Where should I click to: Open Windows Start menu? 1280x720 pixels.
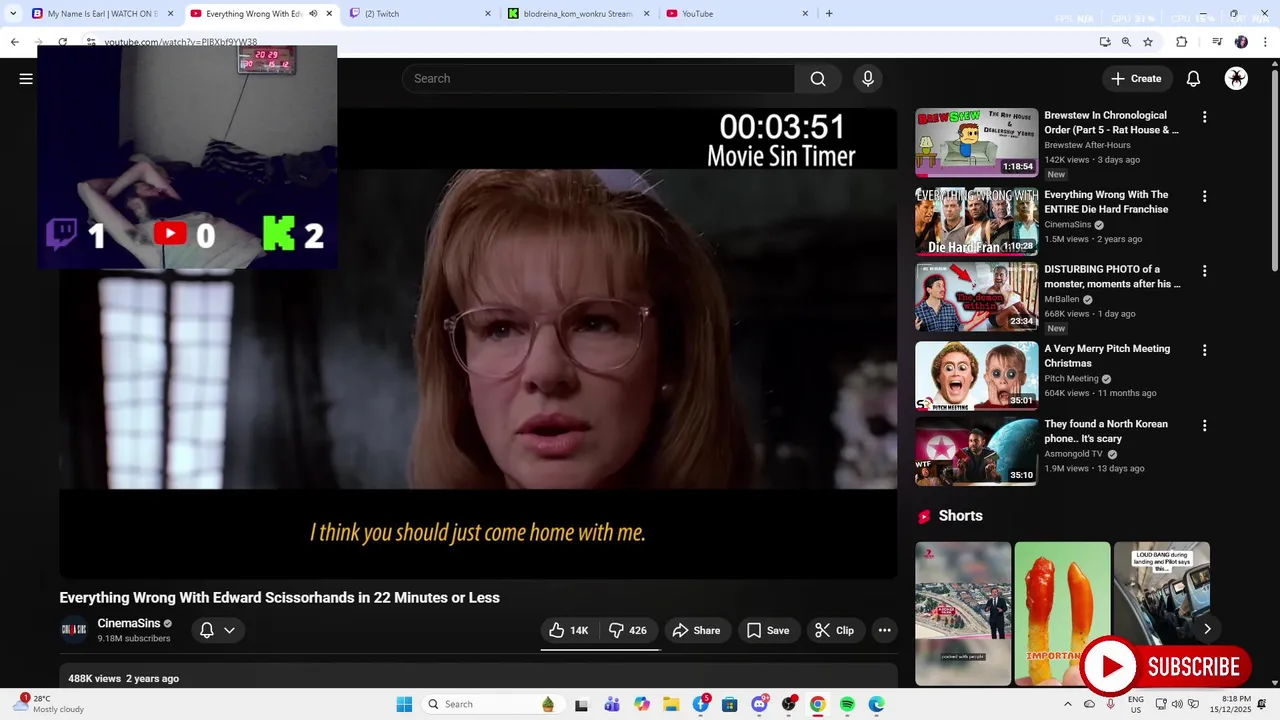pos(404,704)
